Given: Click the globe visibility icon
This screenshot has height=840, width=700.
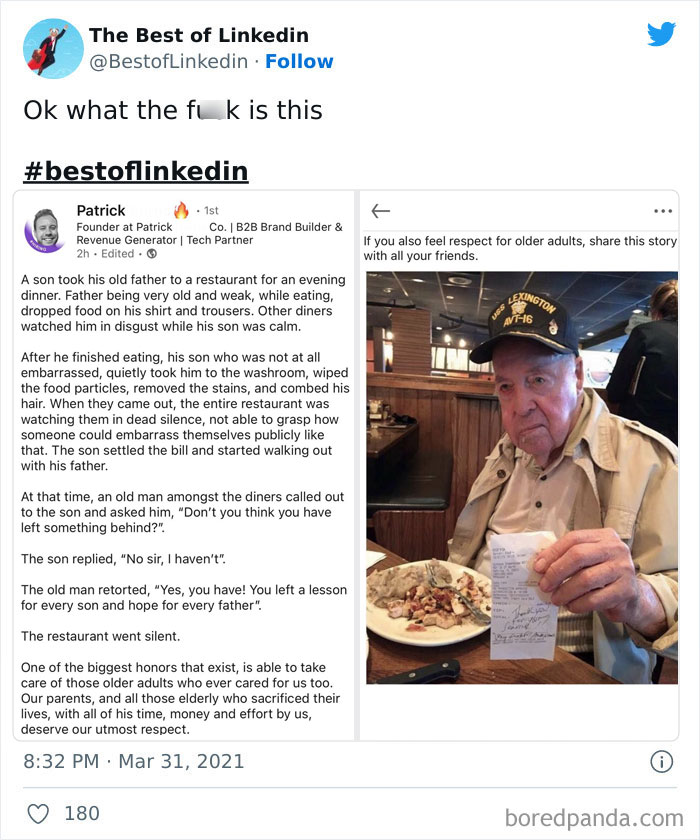Looking at the screenshot, I should click(x=152, y=253).
